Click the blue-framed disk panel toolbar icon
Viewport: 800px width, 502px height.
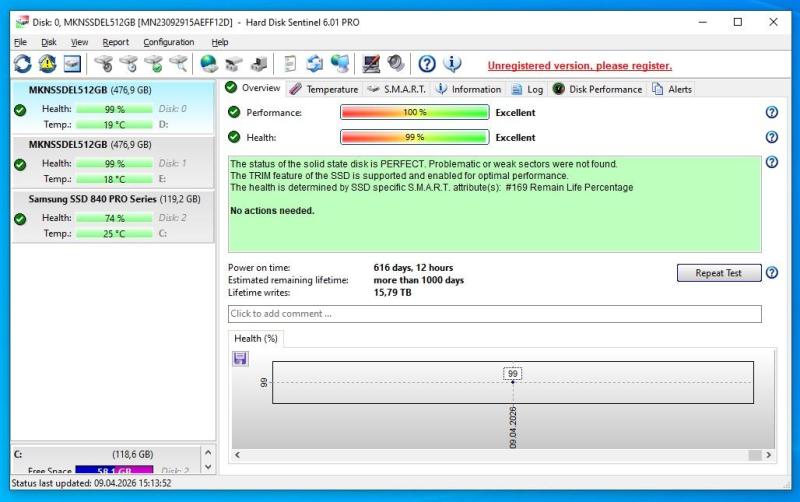[72, 64]
